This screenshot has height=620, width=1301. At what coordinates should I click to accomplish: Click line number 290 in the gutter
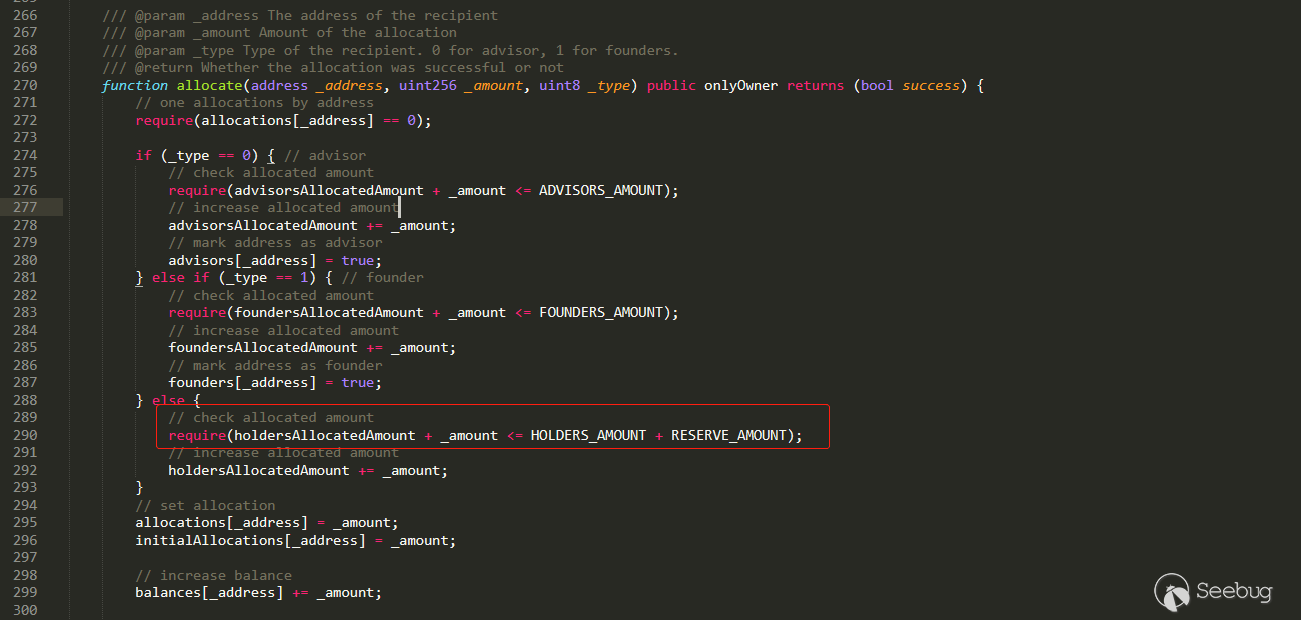25,436
